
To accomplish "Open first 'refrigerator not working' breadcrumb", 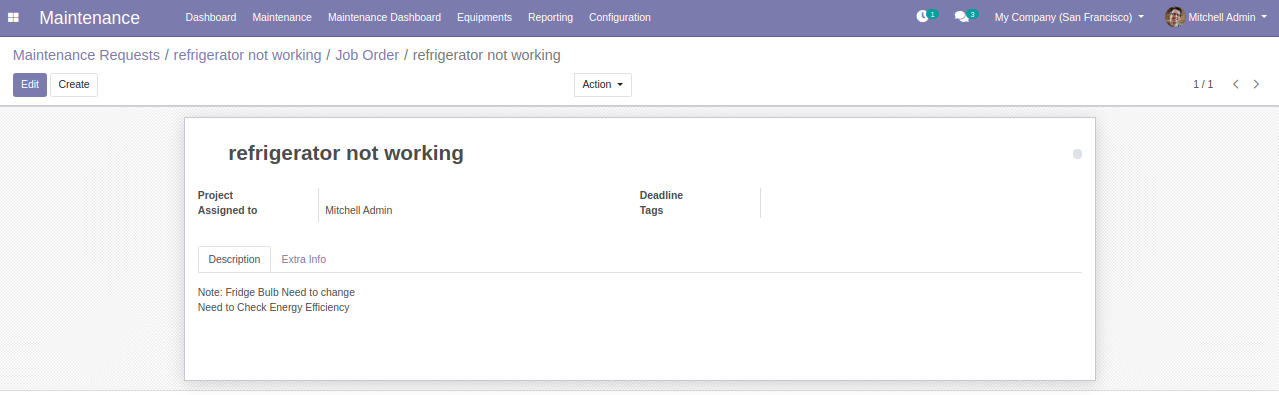I will 247,55.
